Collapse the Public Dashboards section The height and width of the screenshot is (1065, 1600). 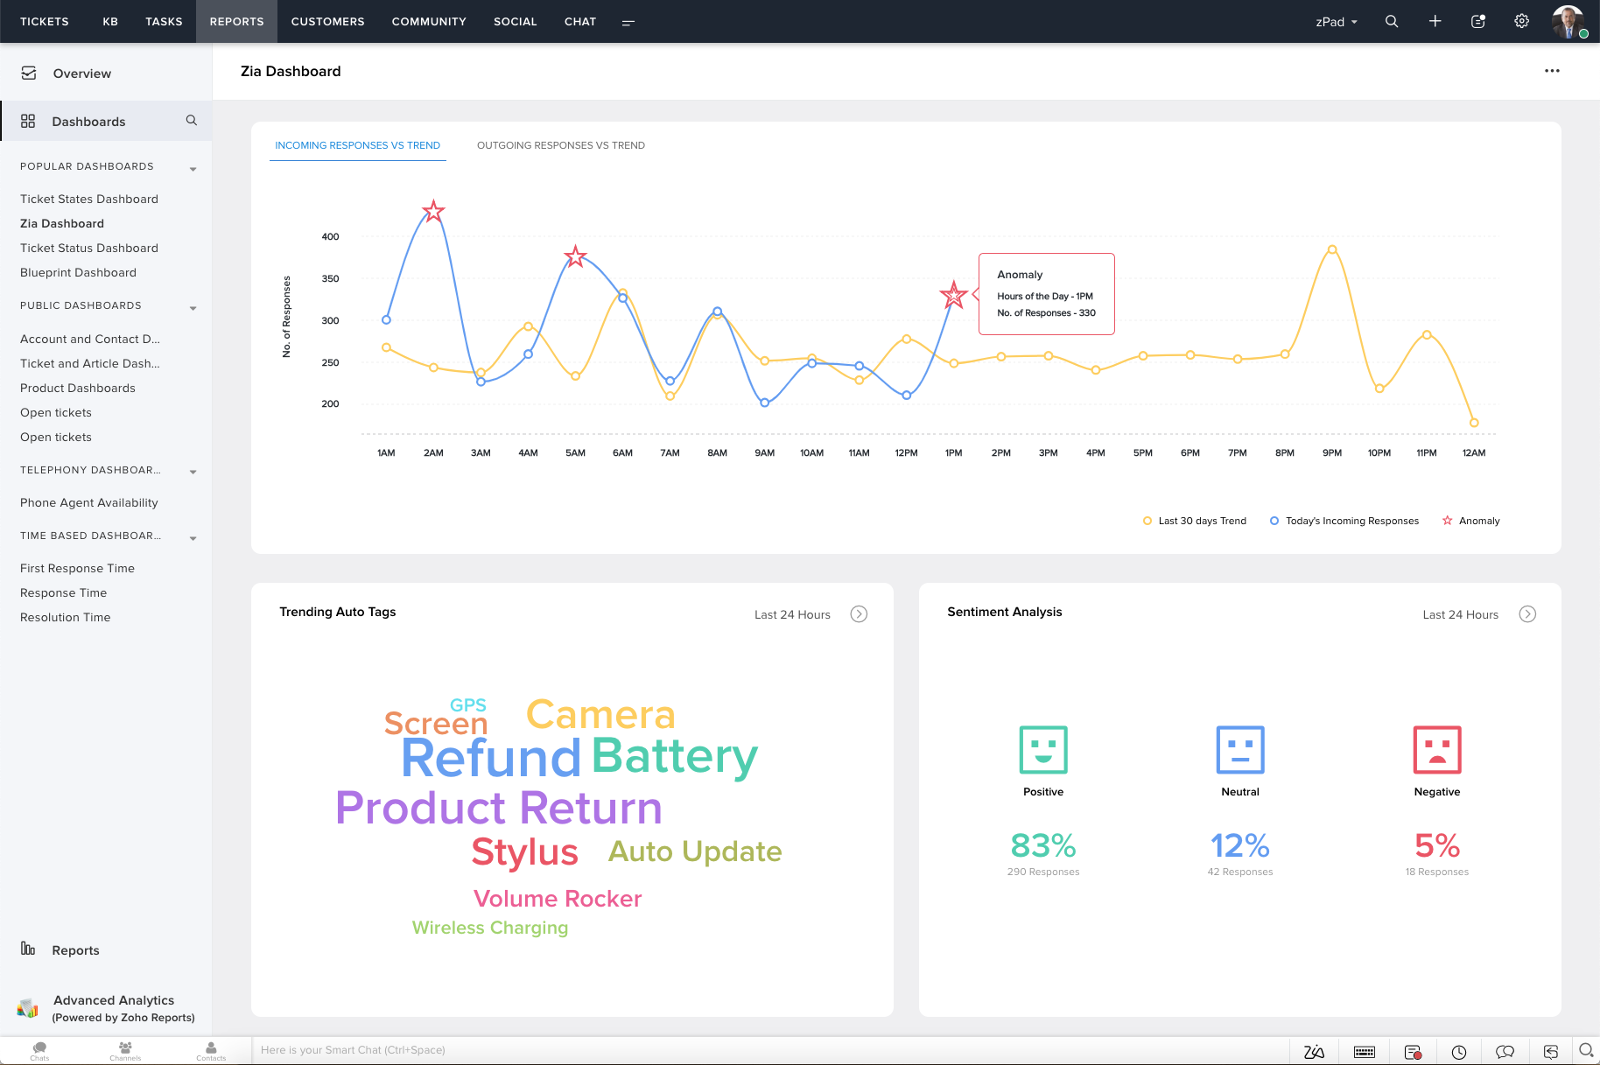(193, 307)
